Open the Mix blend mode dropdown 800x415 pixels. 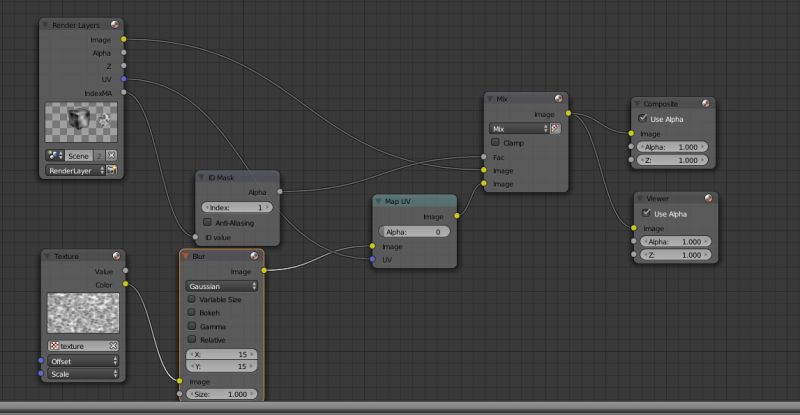point(519,129)
